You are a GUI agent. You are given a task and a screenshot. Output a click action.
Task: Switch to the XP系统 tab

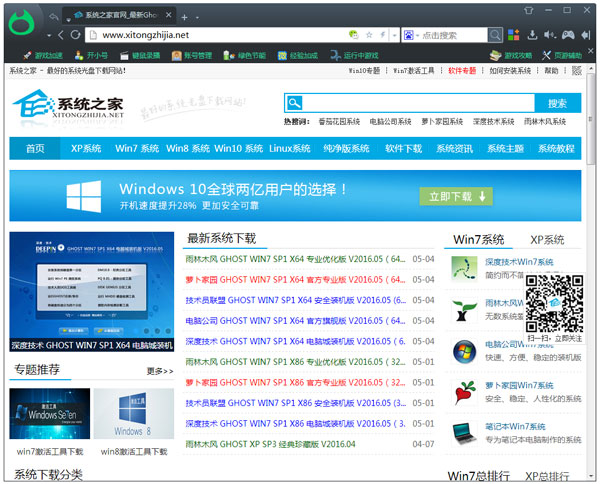click(x=547, y=240)
